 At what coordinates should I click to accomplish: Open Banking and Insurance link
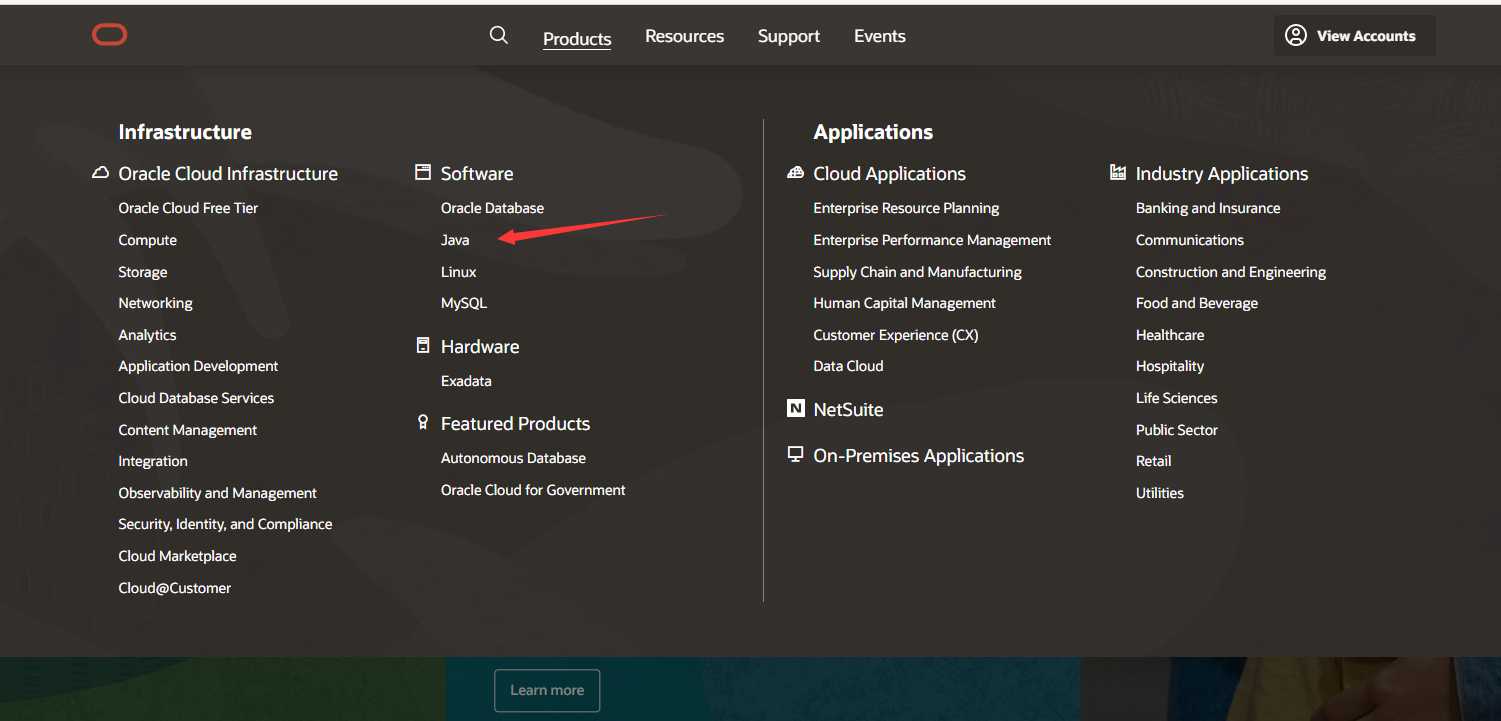pos(1208,208)
